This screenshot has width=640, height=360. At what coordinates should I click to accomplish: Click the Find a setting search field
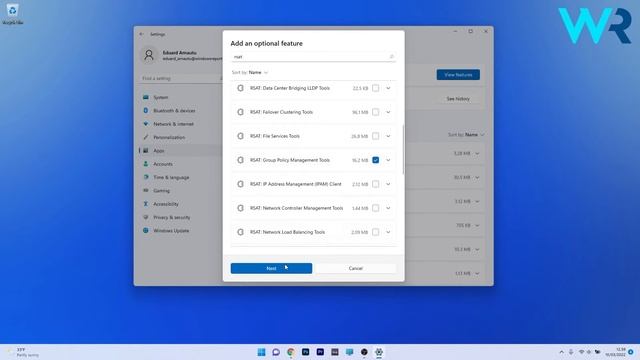(181, 78)
